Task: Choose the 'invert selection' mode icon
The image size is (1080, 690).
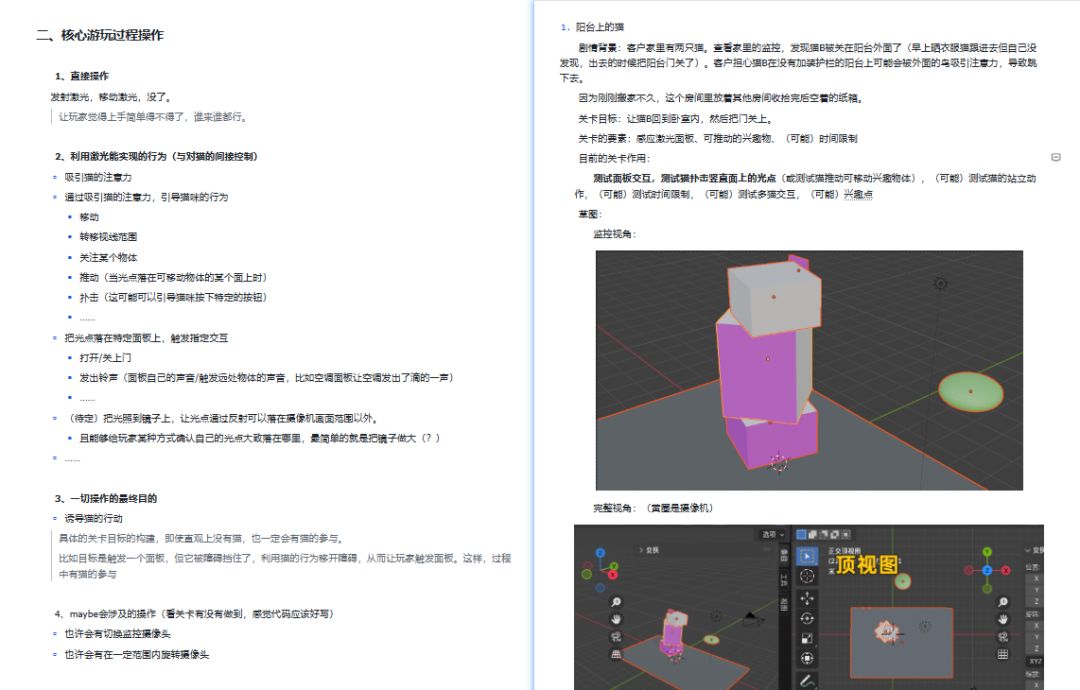Action: [834, 534]
